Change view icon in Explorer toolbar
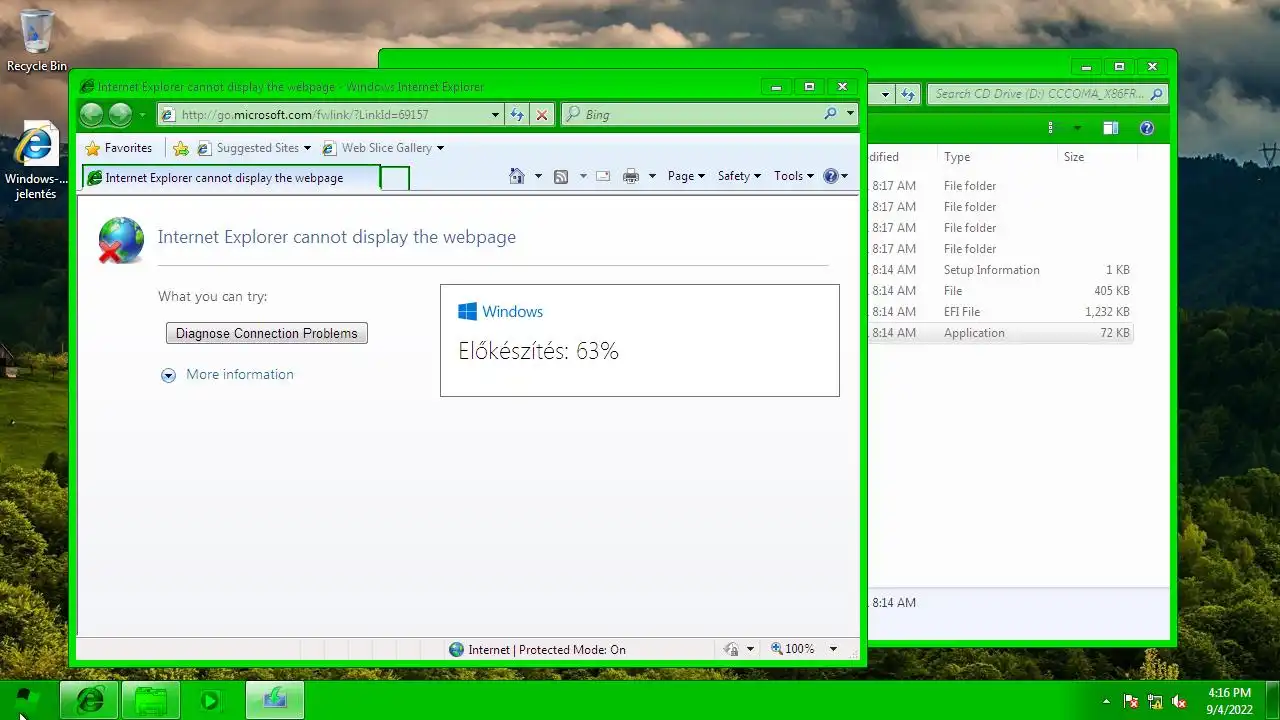 [1050, 128]
